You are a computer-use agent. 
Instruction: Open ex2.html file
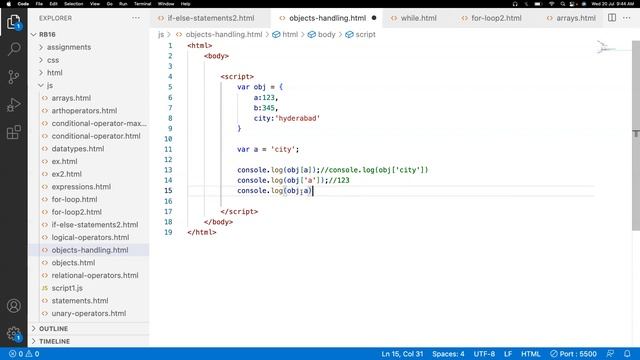[89, 174]
